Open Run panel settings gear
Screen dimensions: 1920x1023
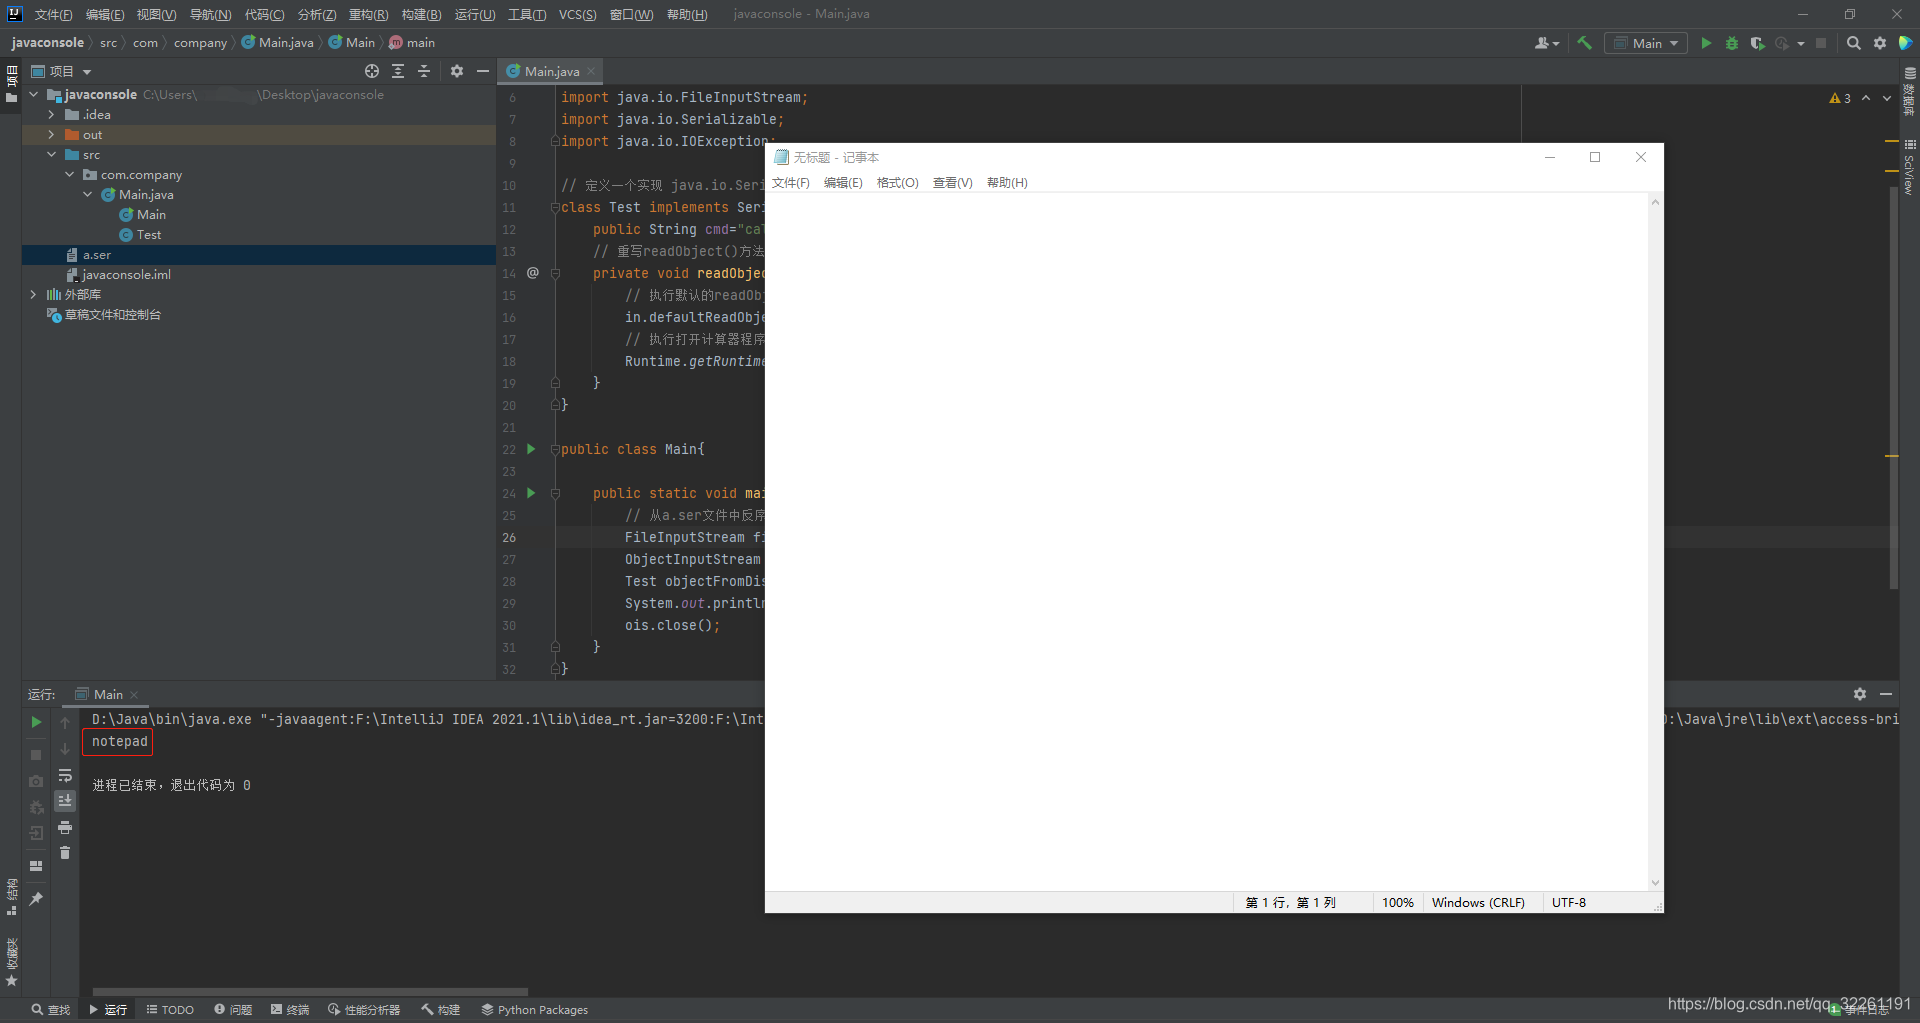(1860, 694)
